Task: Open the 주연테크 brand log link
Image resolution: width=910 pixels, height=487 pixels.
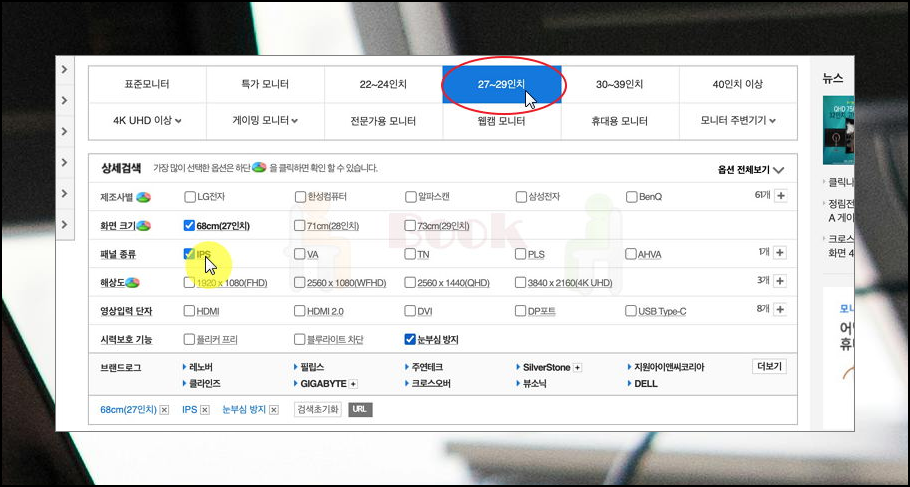Action: click(428, 367)
